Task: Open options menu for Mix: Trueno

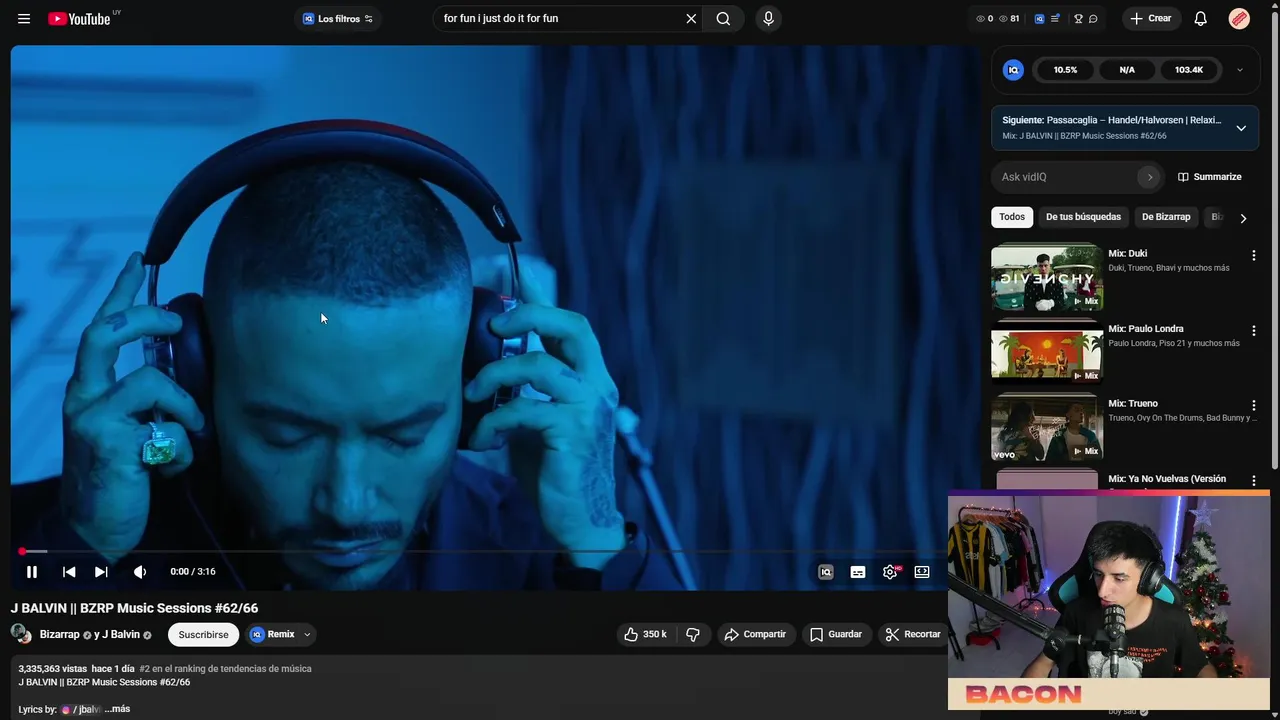Action: (x=1254, y=405)
